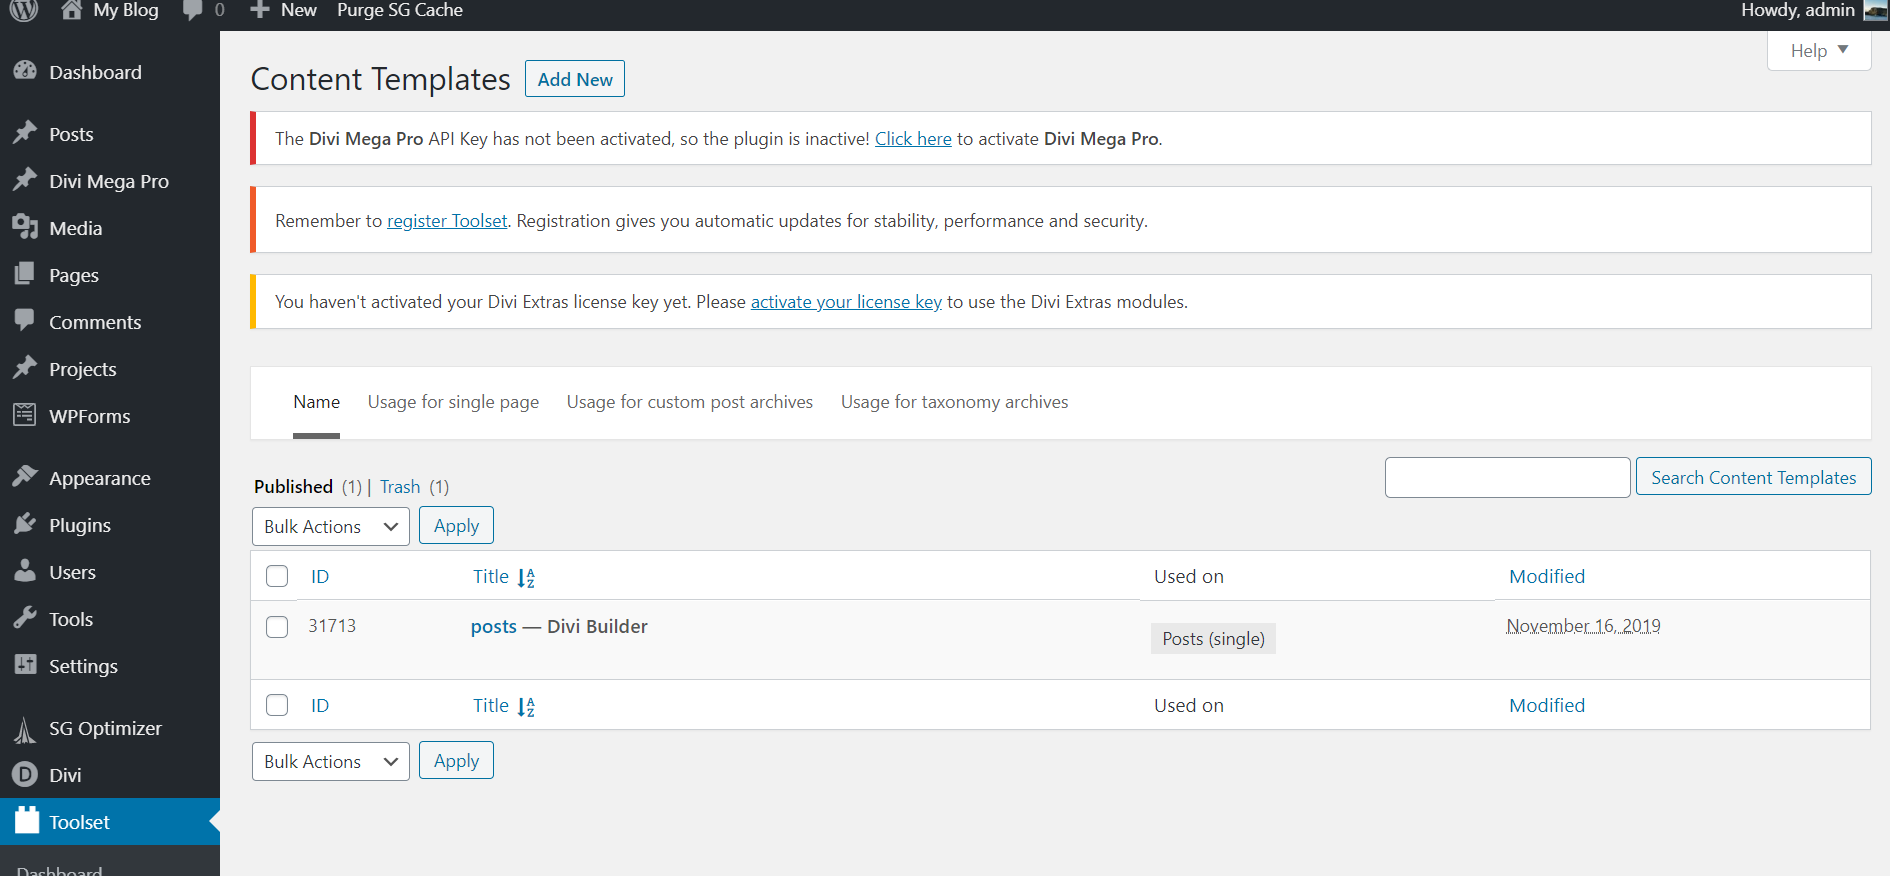Open the top Bulk Actions dropdown
Viewport: 1890px width, 876px height.
[330, 526]
